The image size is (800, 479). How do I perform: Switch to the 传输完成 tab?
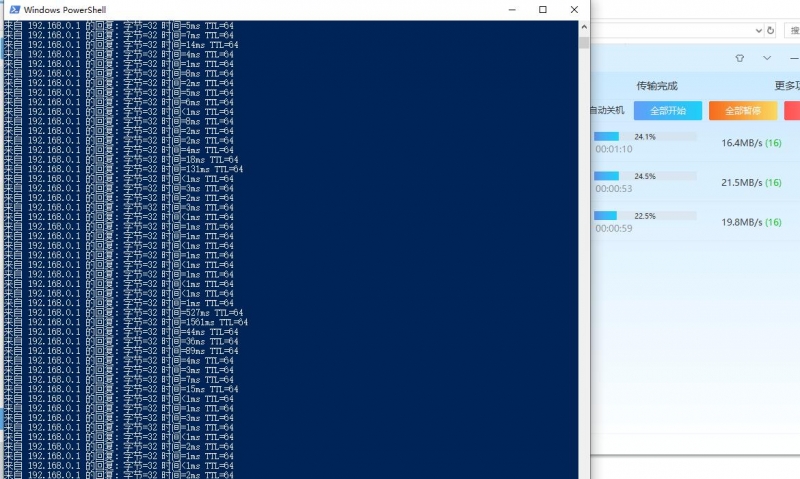[x=658, y=85]
